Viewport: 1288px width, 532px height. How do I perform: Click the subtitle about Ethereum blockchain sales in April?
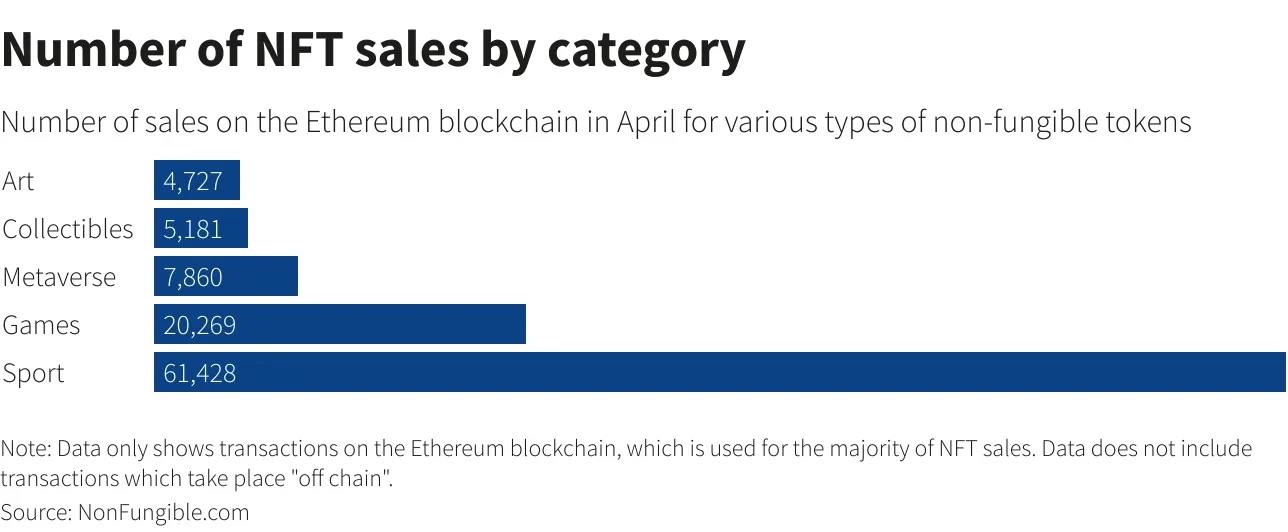[x=596, y=122]
